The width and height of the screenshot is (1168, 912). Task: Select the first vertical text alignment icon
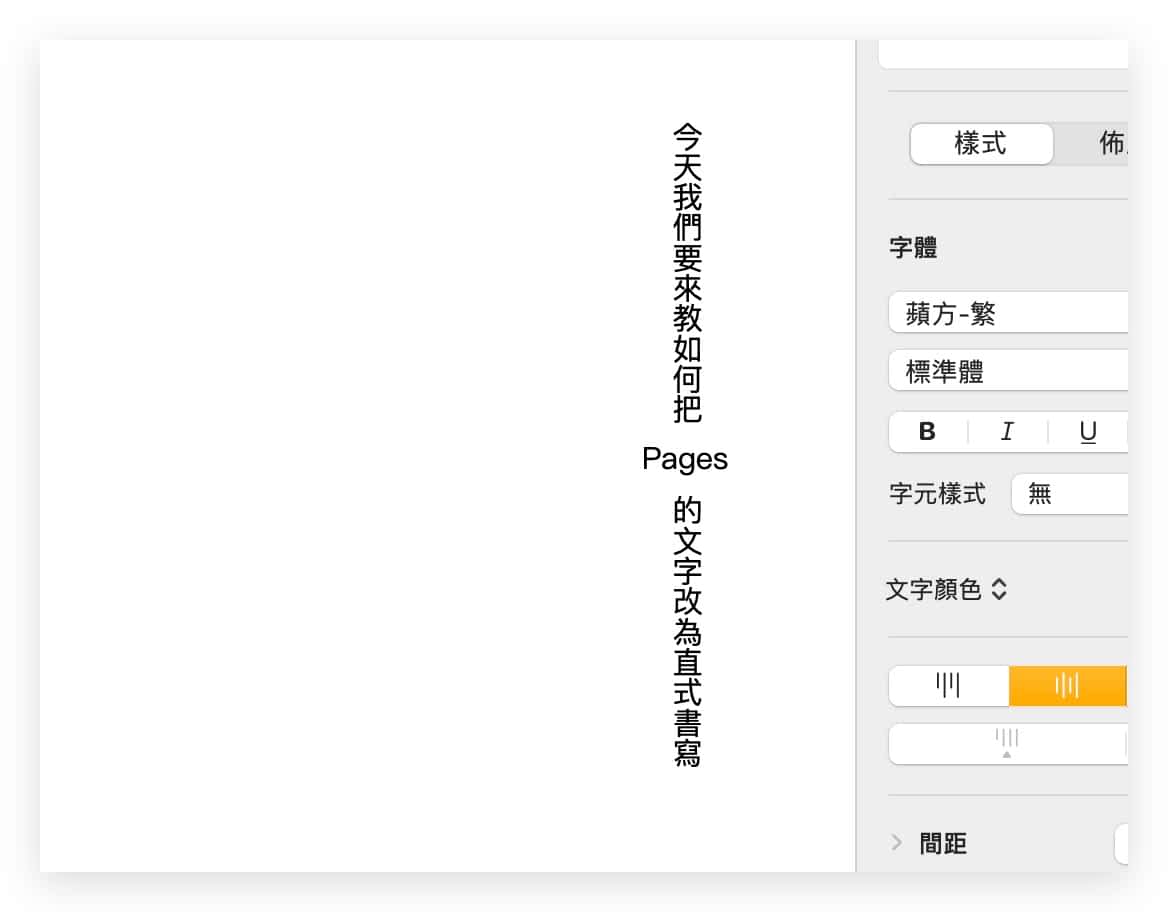point(948,686)
